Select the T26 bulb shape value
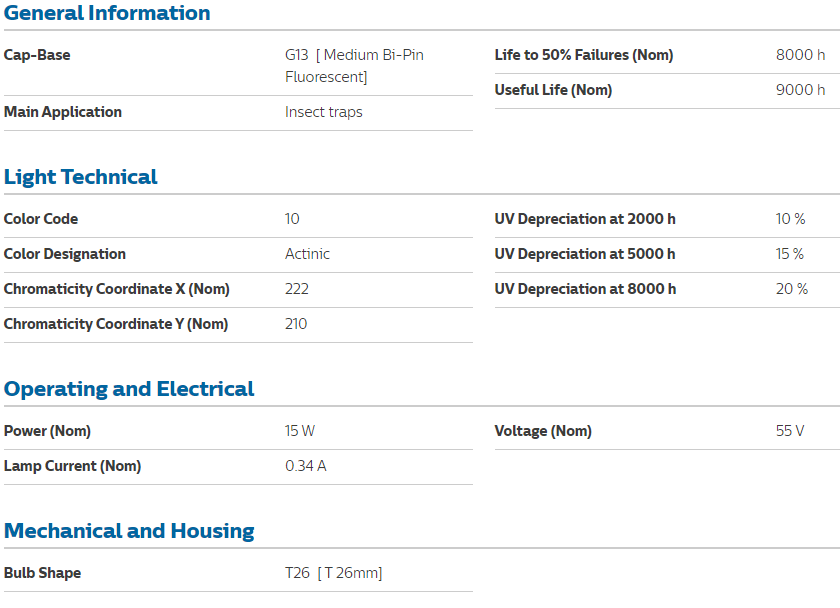This screenshot has width=840, height=608. 333,573
